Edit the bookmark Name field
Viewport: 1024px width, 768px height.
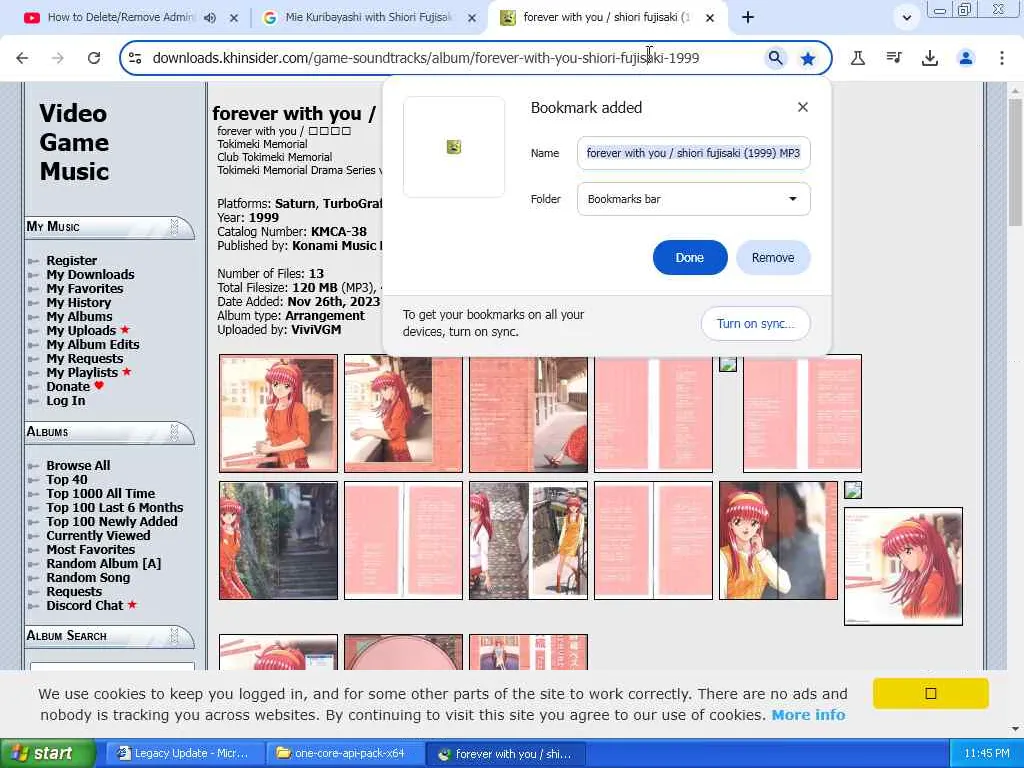[694, 153]
